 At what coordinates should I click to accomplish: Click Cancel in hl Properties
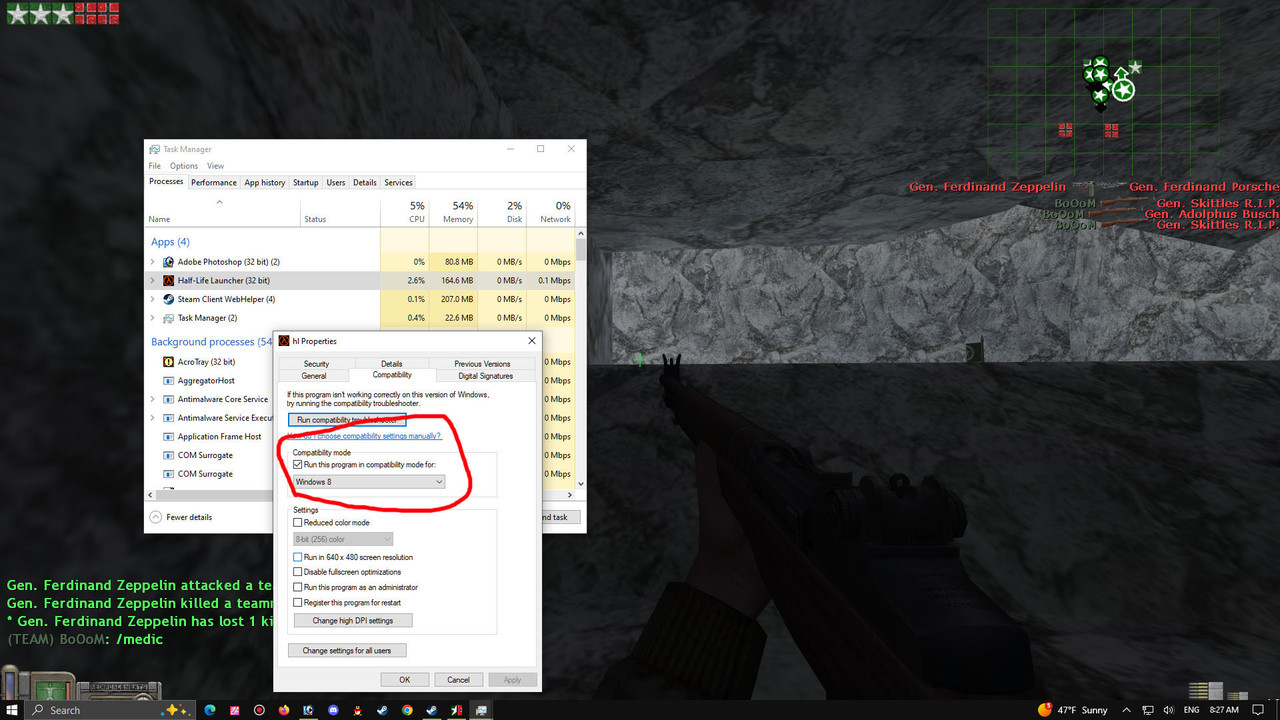point(458,679)
